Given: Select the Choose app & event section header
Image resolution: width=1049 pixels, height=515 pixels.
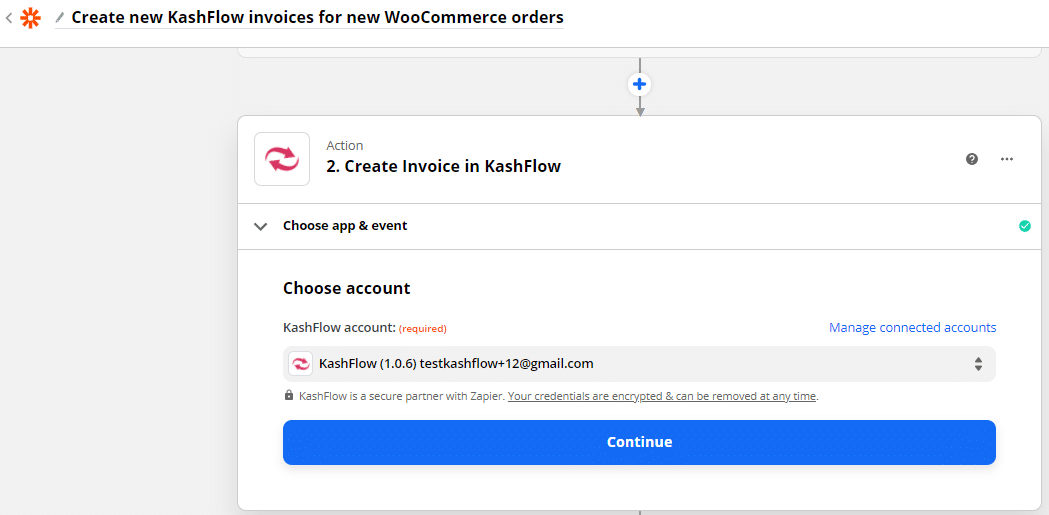Looking at the screenshot, I should [x=345, y=226].
